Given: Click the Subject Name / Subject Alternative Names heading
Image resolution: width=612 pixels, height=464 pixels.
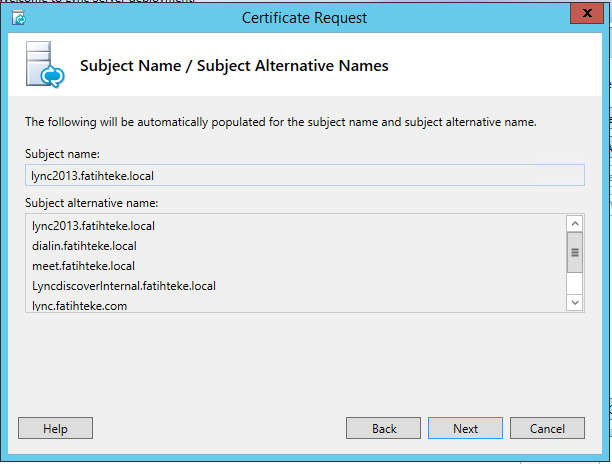Looking at the screenshot, I should coord(234,66).
